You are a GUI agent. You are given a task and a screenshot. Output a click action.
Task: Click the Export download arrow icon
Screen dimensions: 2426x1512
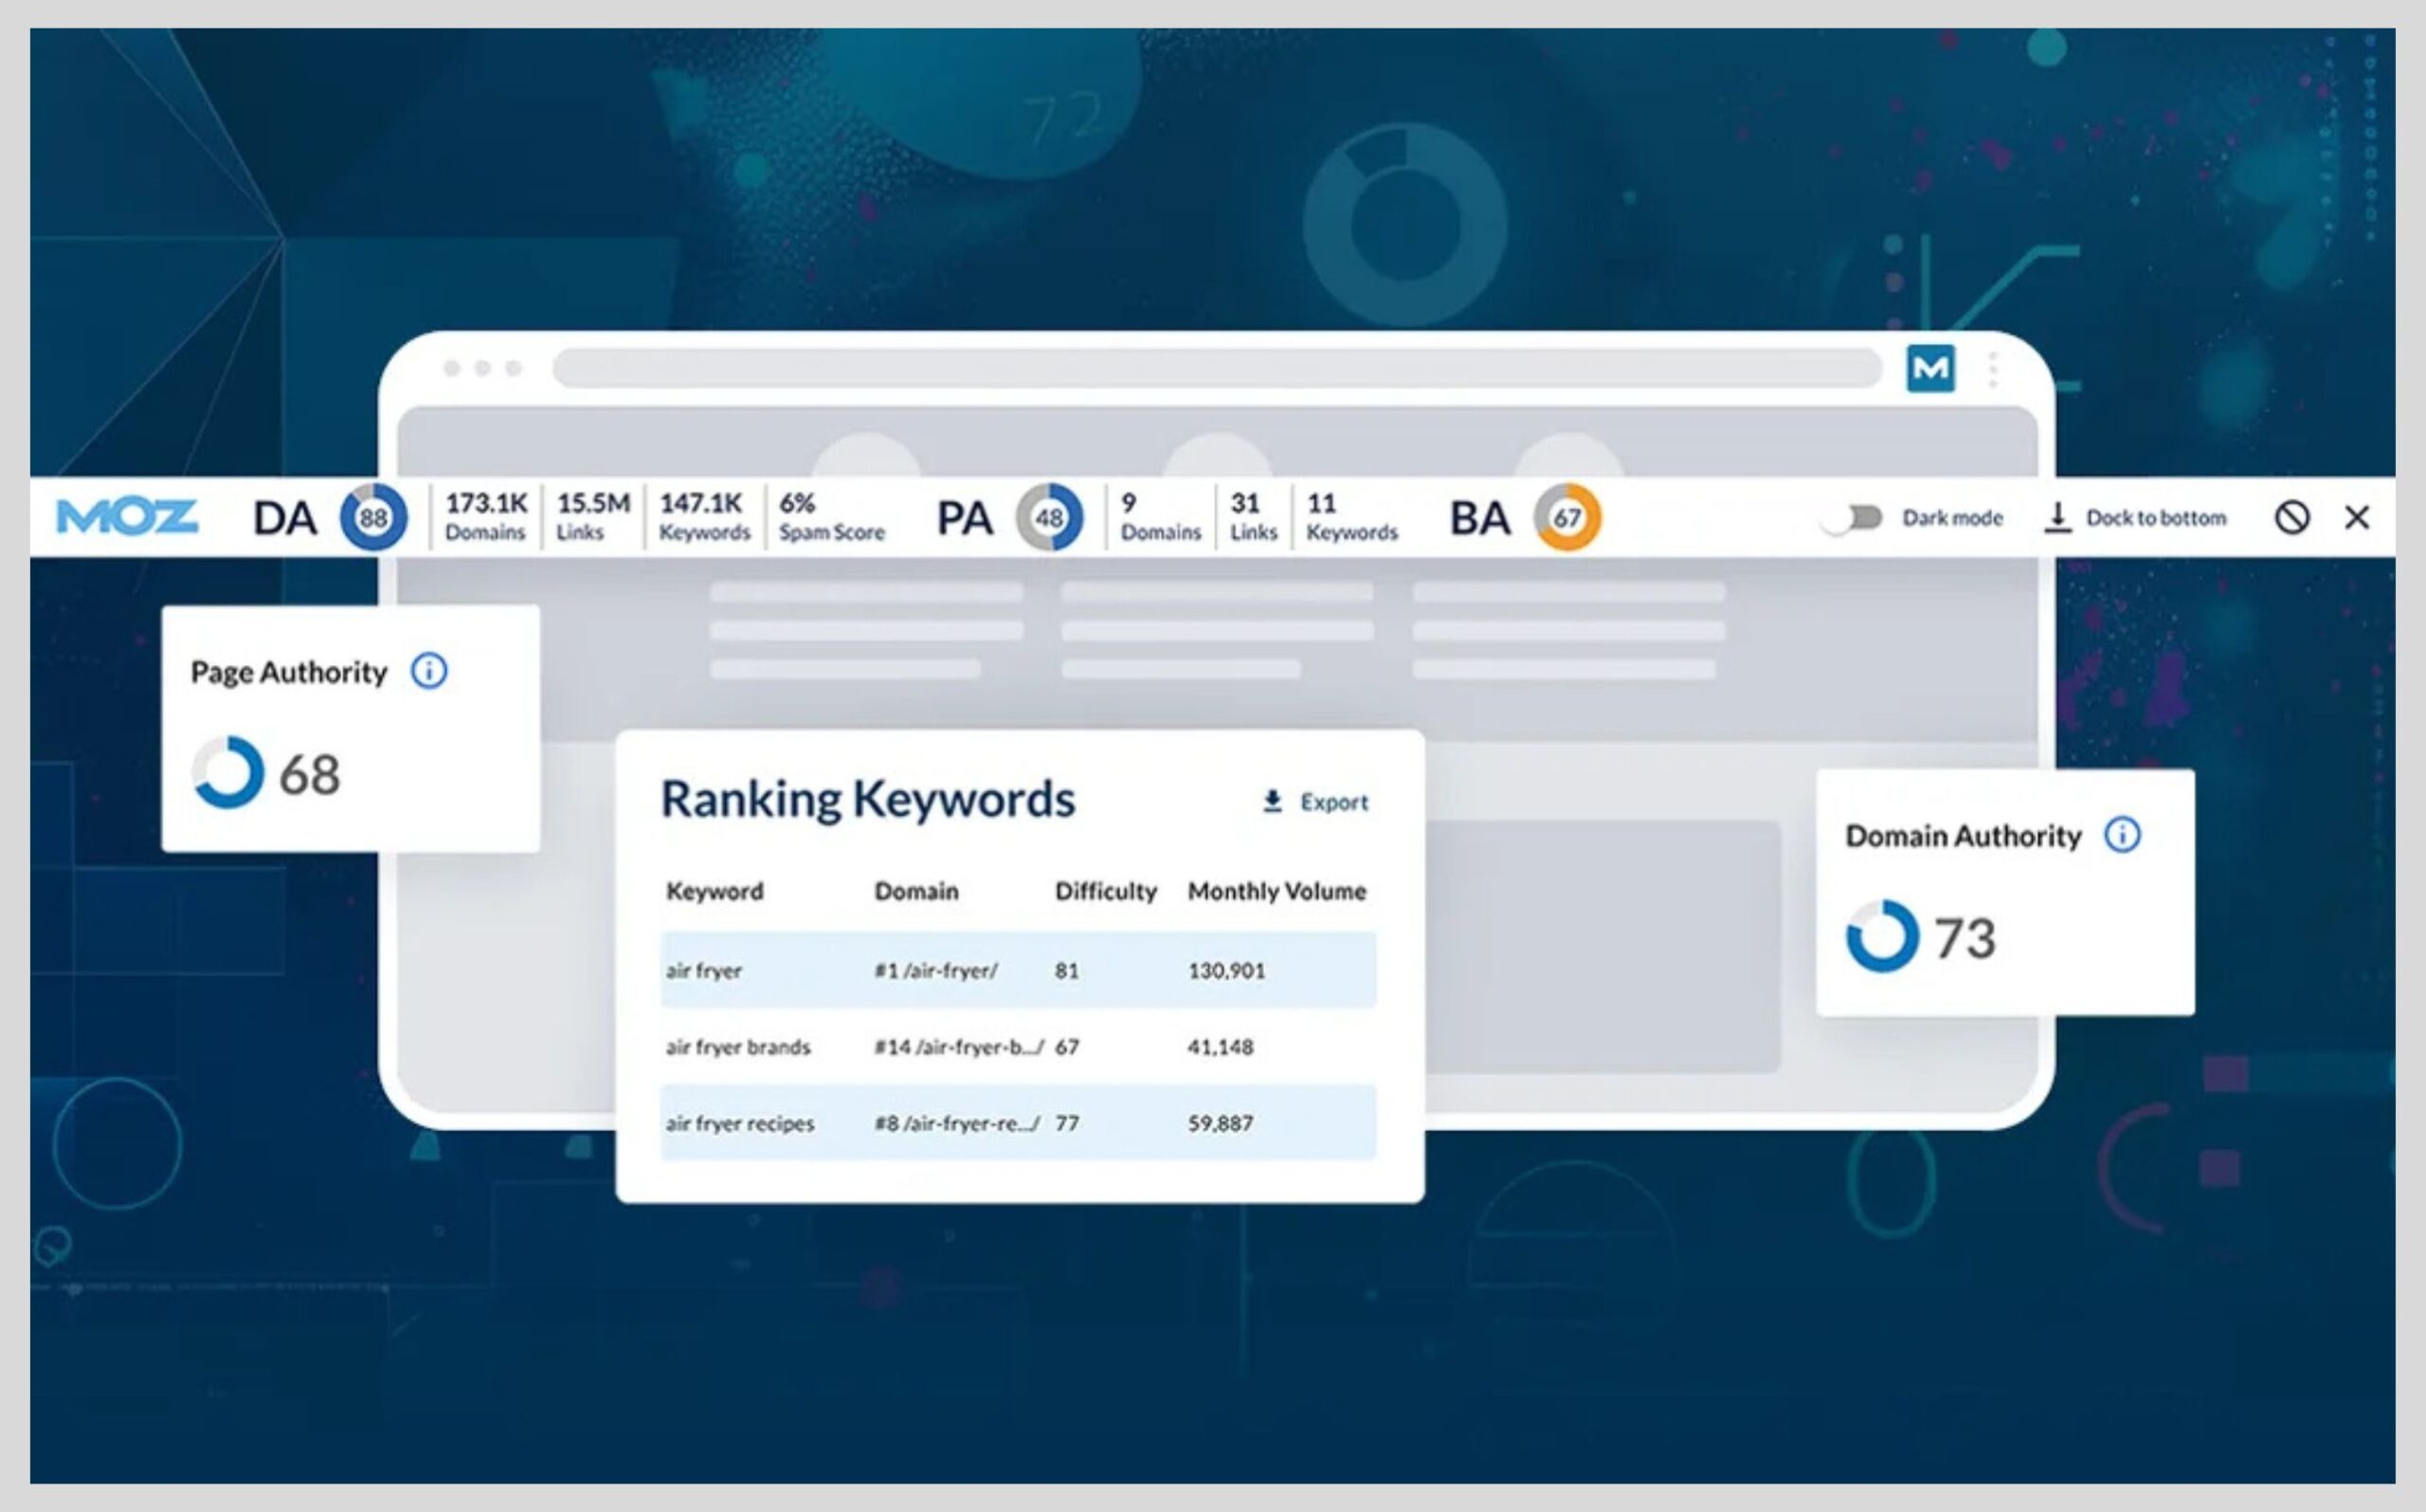(x=1272, y=801)
